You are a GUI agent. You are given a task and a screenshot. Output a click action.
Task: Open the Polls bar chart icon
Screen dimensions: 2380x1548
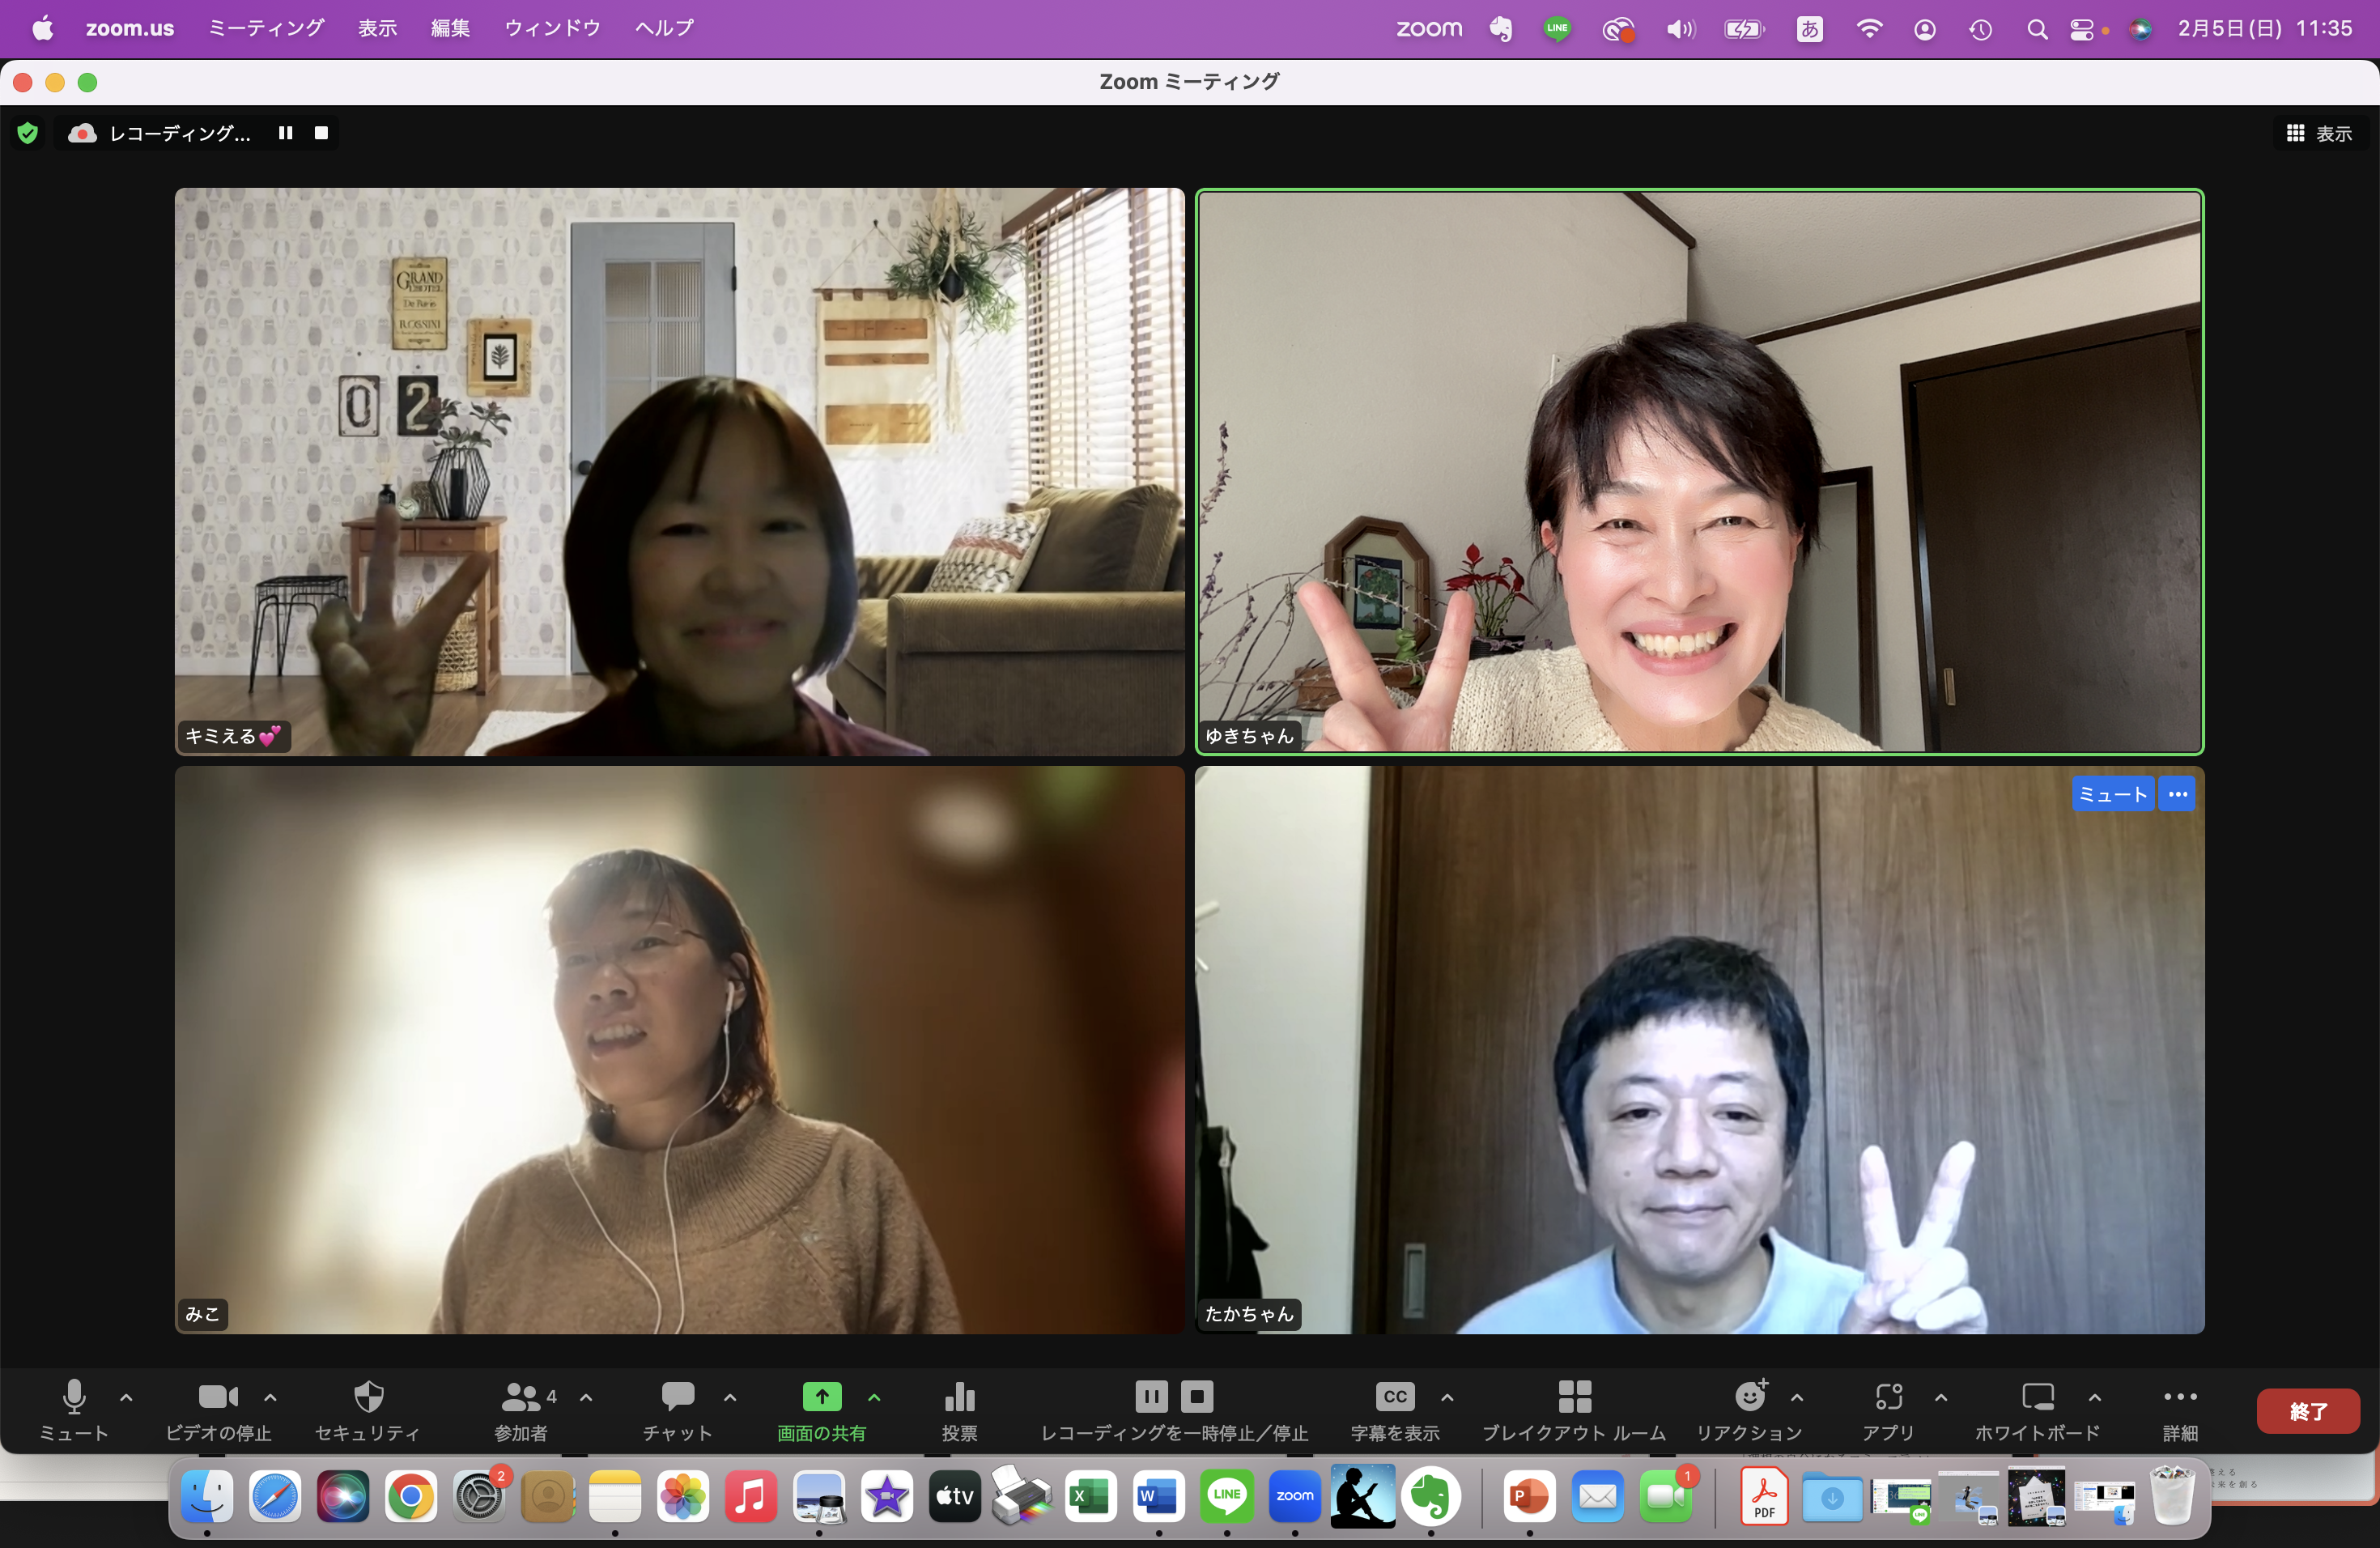[959, 1396]
